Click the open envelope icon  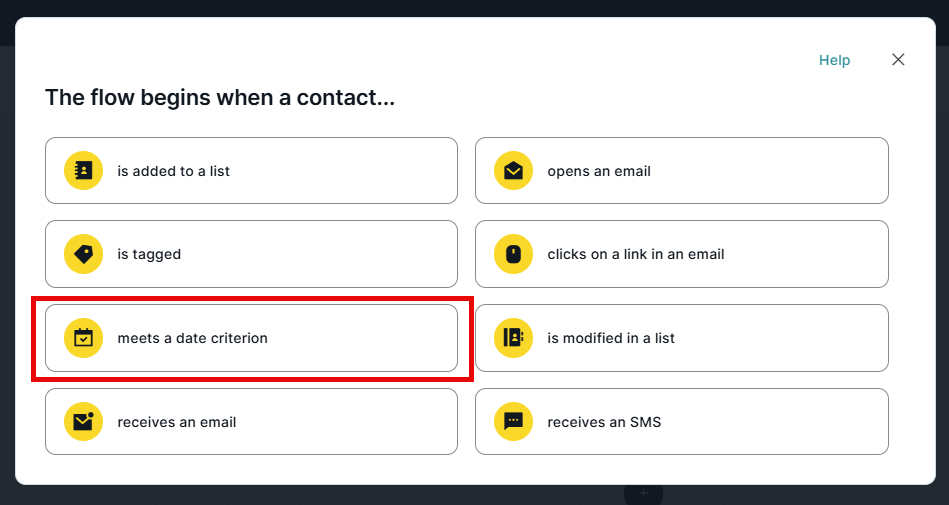point(513,171)
